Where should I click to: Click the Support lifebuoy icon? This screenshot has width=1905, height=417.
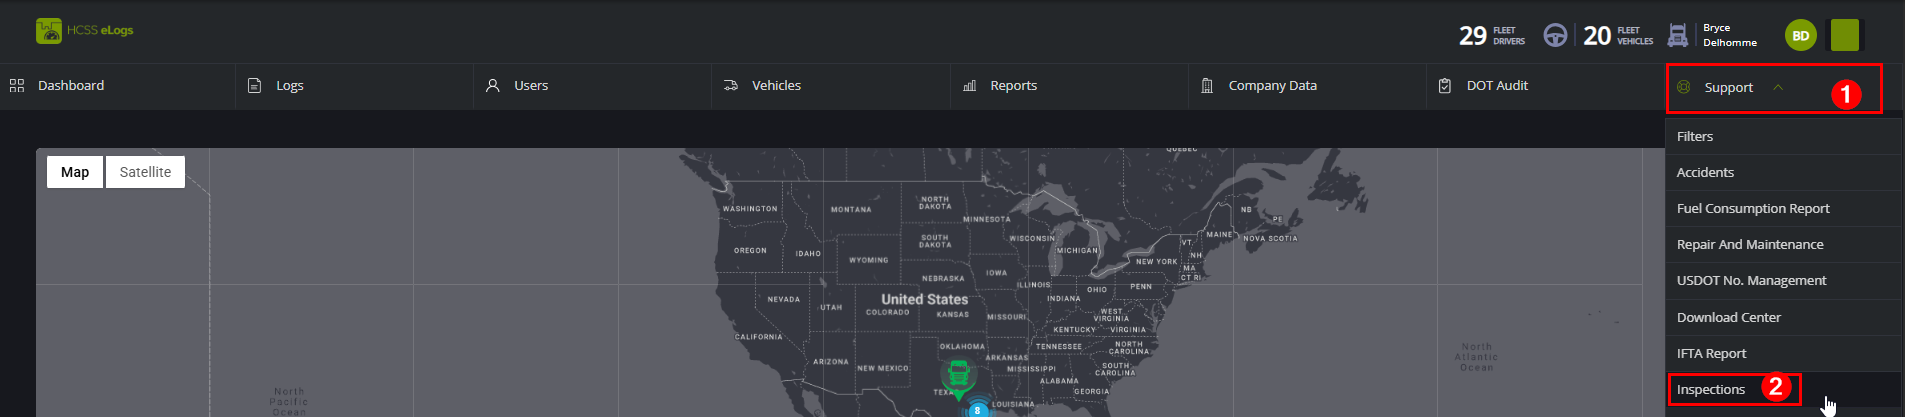[x=1683, y=87]
